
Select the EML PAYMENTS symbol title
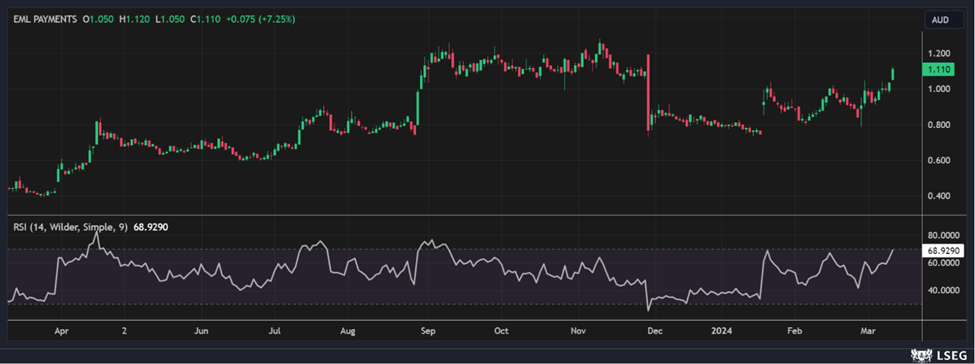coord(45,19)
